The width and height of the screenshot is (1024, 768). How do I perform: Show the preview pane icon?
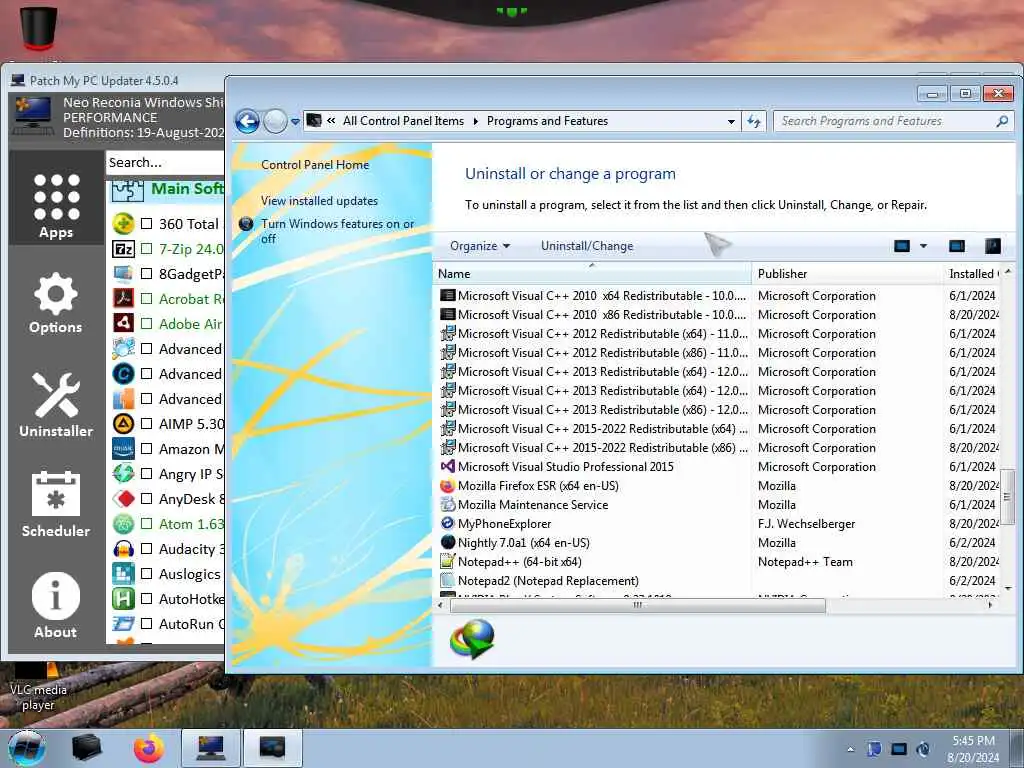point(957,246)
